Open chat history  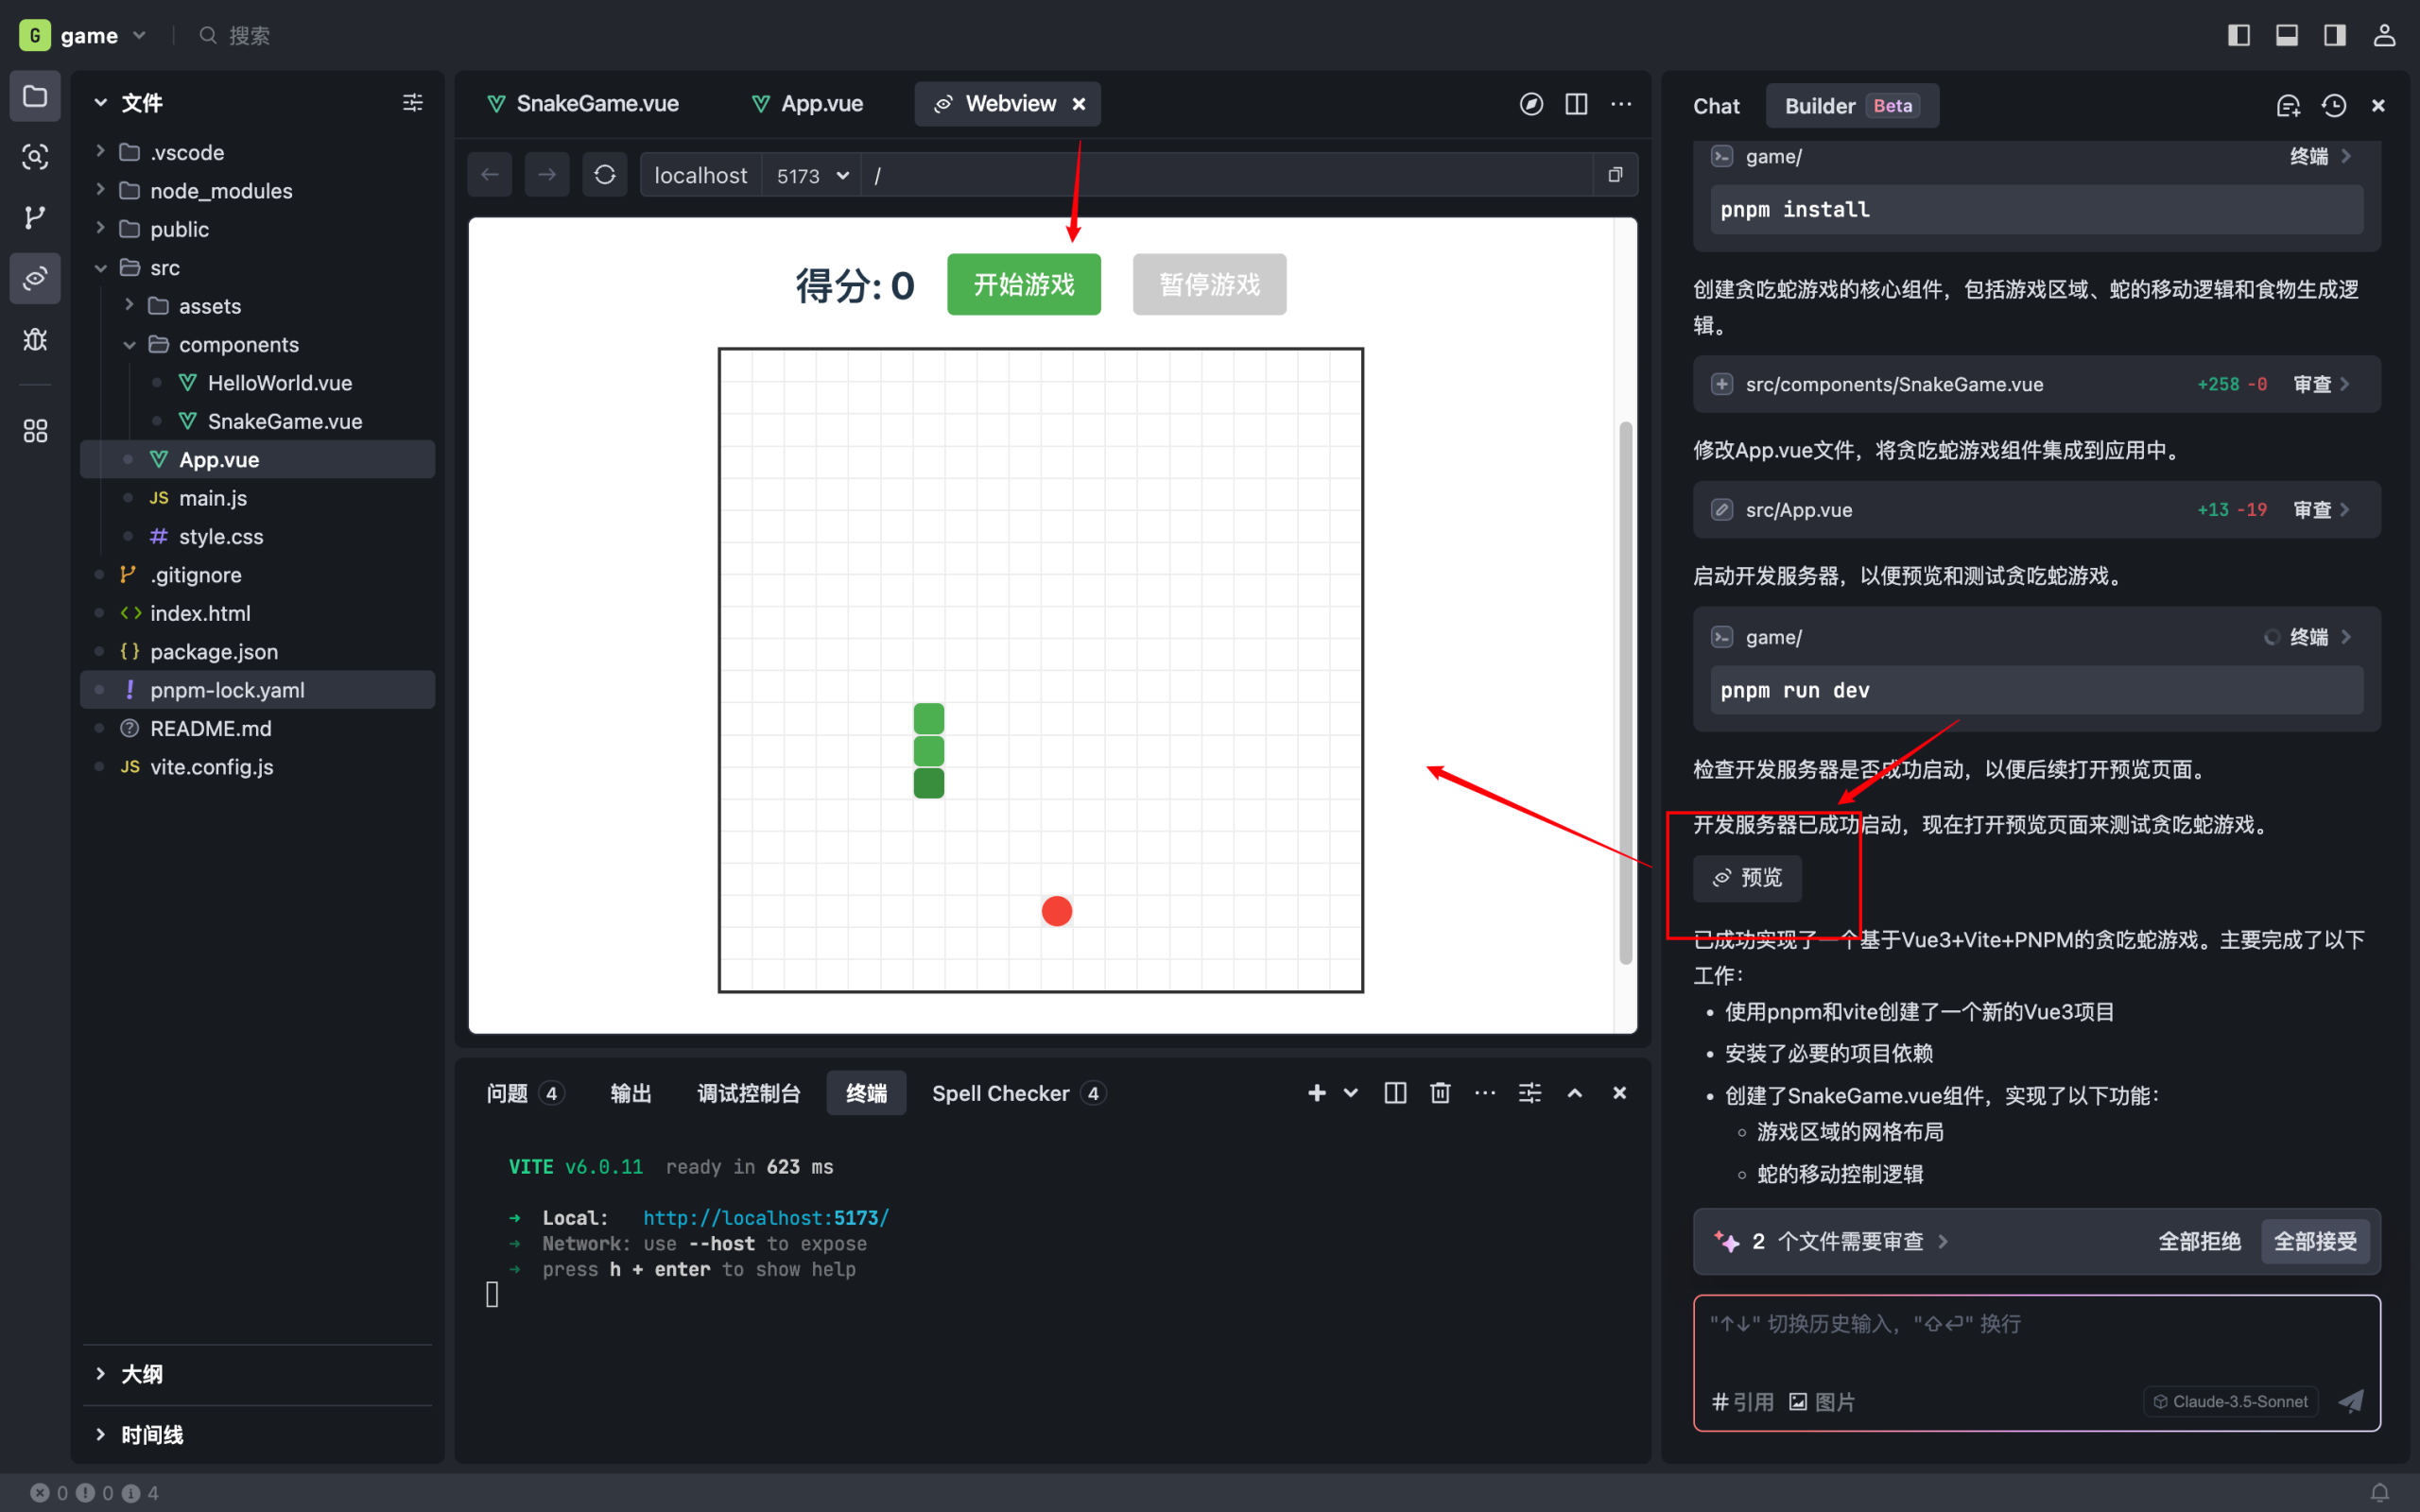tap(2334, 105)
